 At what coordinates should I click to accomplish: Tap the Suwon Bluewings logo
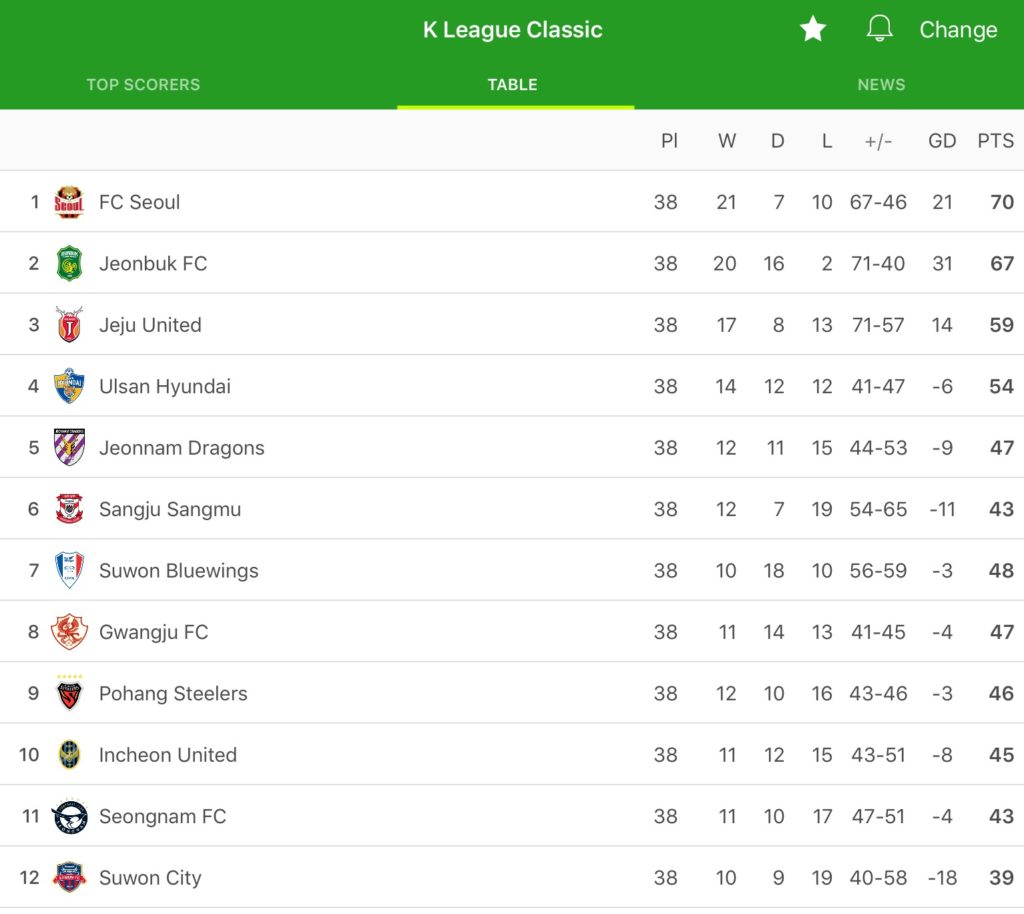tap(69, 571)
